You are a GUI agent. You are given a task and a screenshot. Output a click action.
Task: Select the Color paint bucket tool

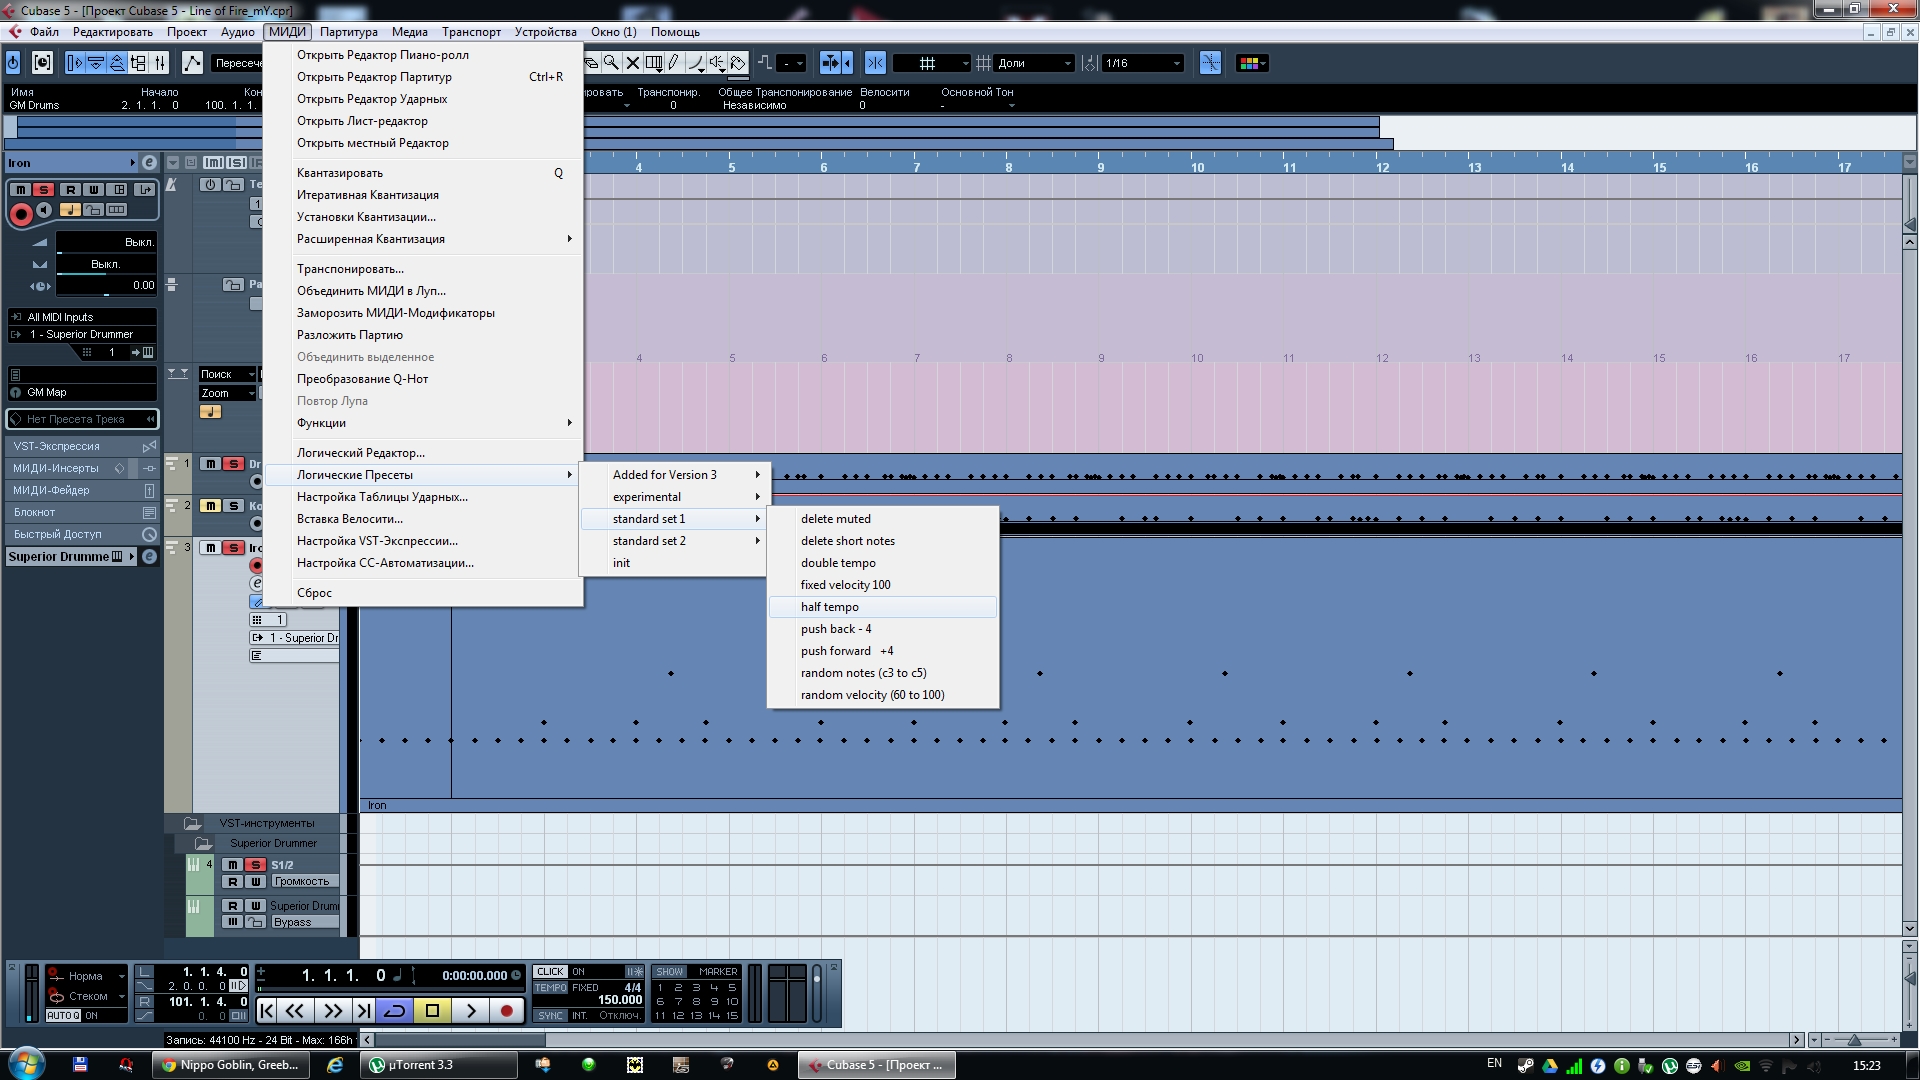(738, 63)
